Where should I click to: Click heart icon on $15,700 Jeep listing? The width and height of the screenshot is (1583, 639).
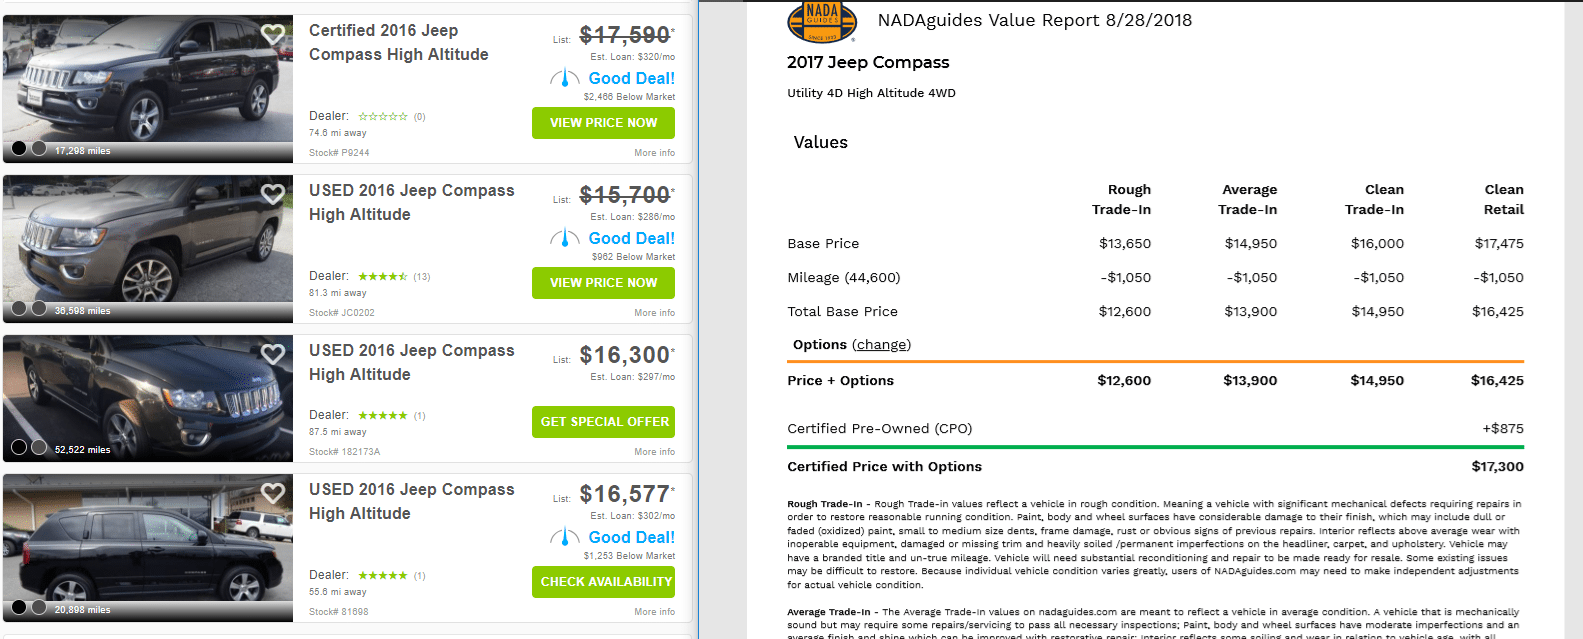pyautogui.click(x=272, y=194)
